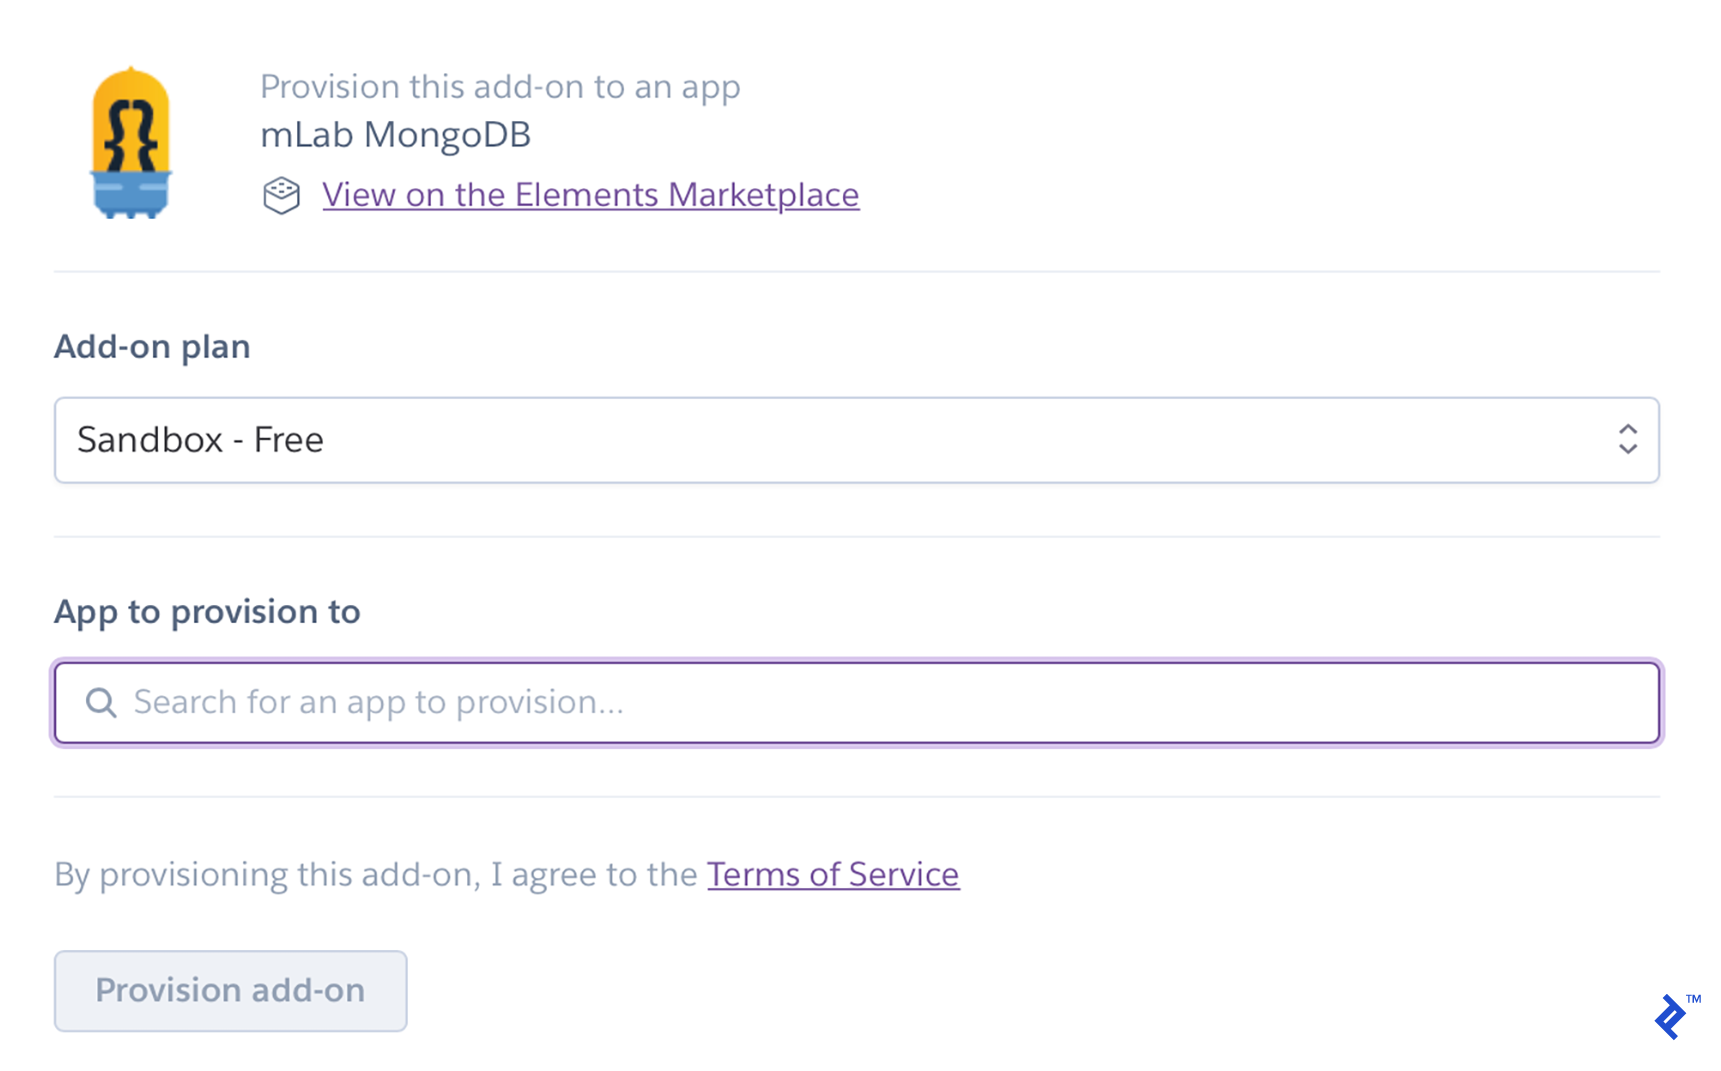
Task: Click the up-down chevron on Sandbox - Free
Action: pyautogui.click(x=1627, y=440)
